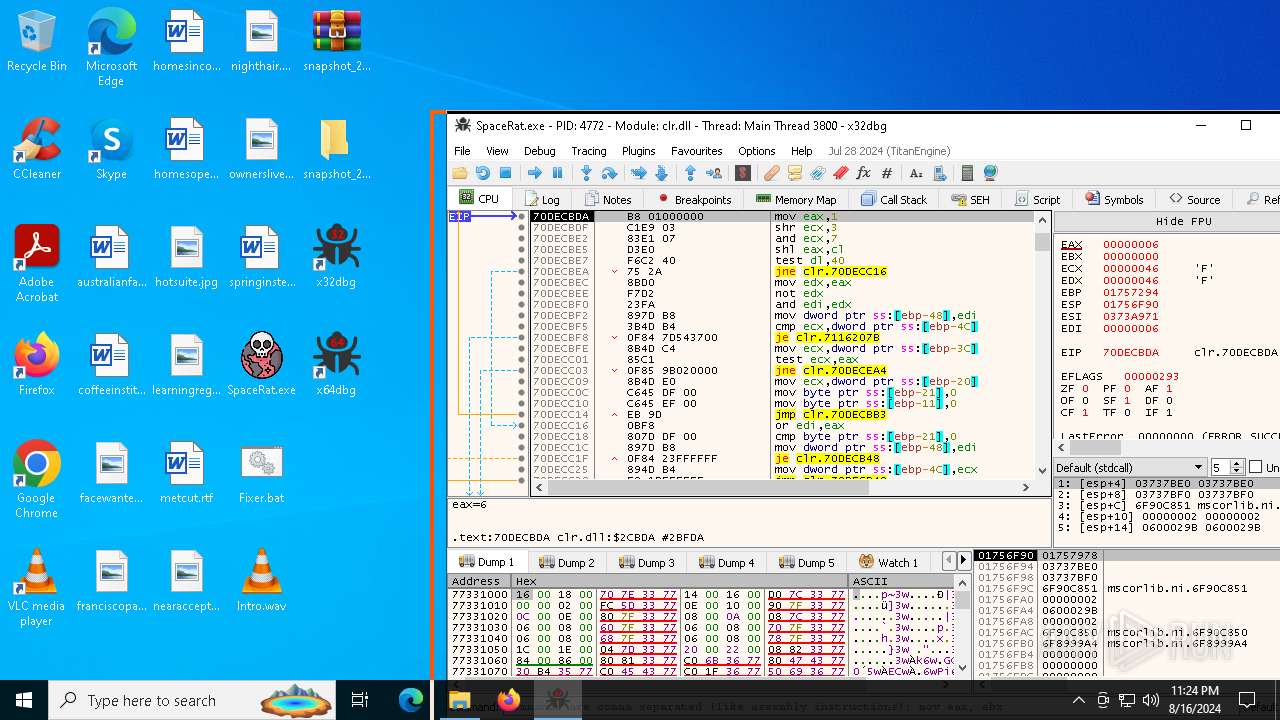The height and width of the screenshot is (720, 1280).
Task: Select the EAX register value 00000006
Action: click(1130, 245)
